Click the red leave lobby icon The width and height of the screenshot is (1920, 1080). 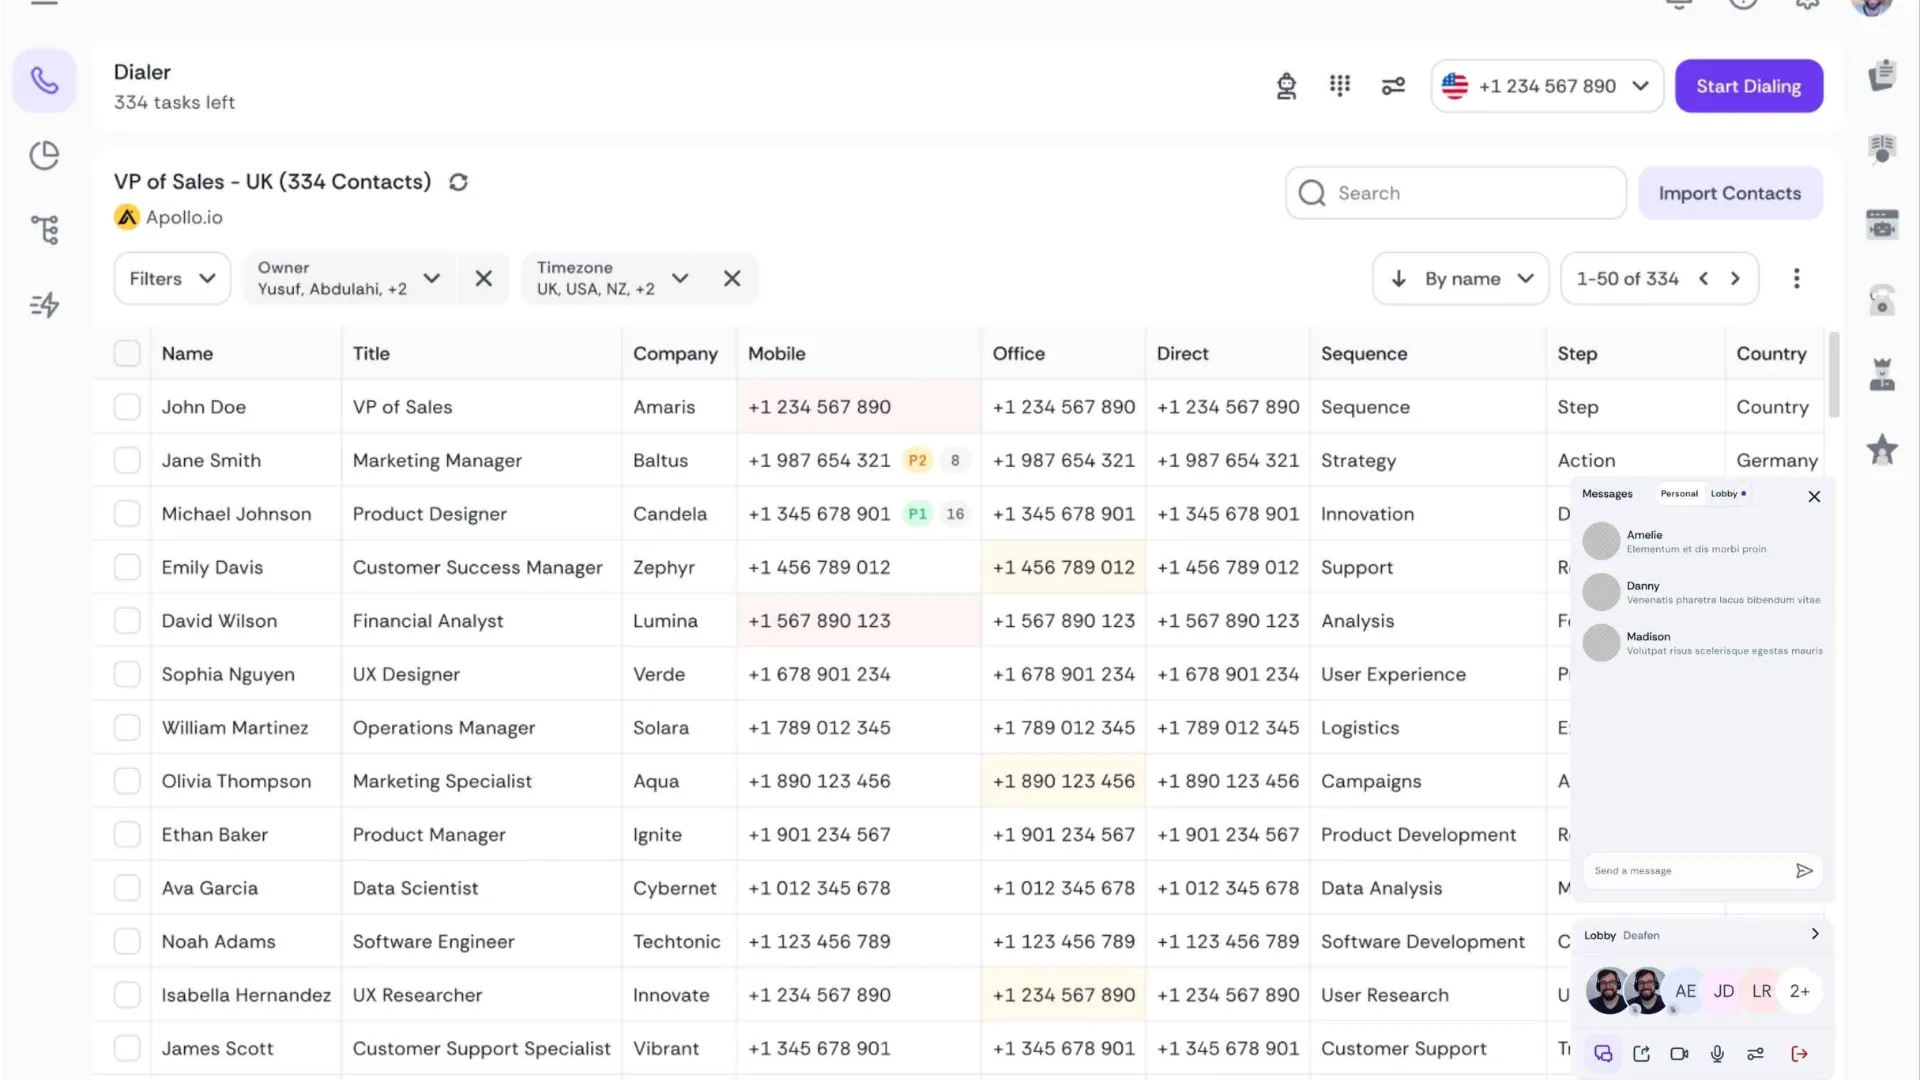click(1799, 1053)
